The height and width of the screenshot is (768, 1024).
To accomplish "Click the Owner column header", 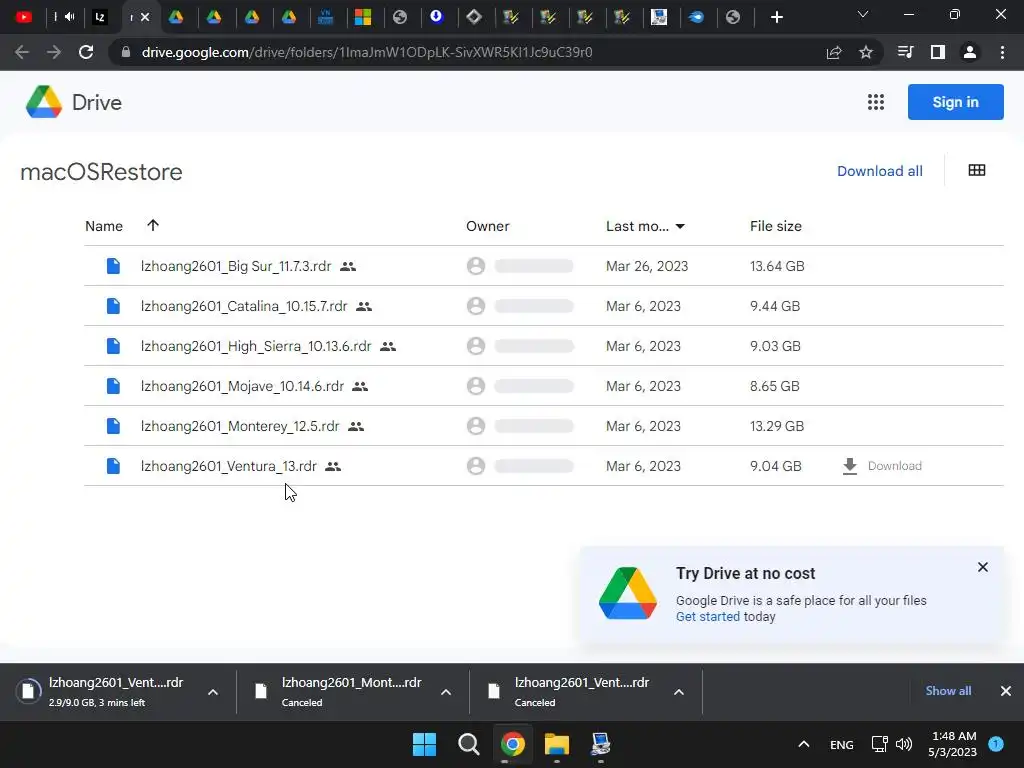I will click(x=487, y=226).
